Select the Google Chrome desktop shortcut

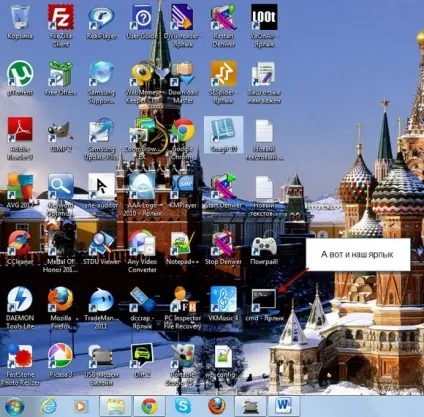183,130
